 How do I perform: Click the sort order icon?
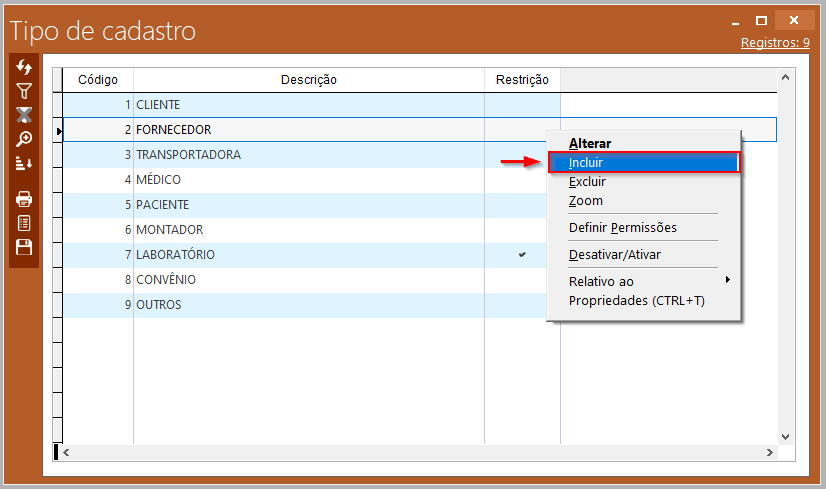click(24, 163)
